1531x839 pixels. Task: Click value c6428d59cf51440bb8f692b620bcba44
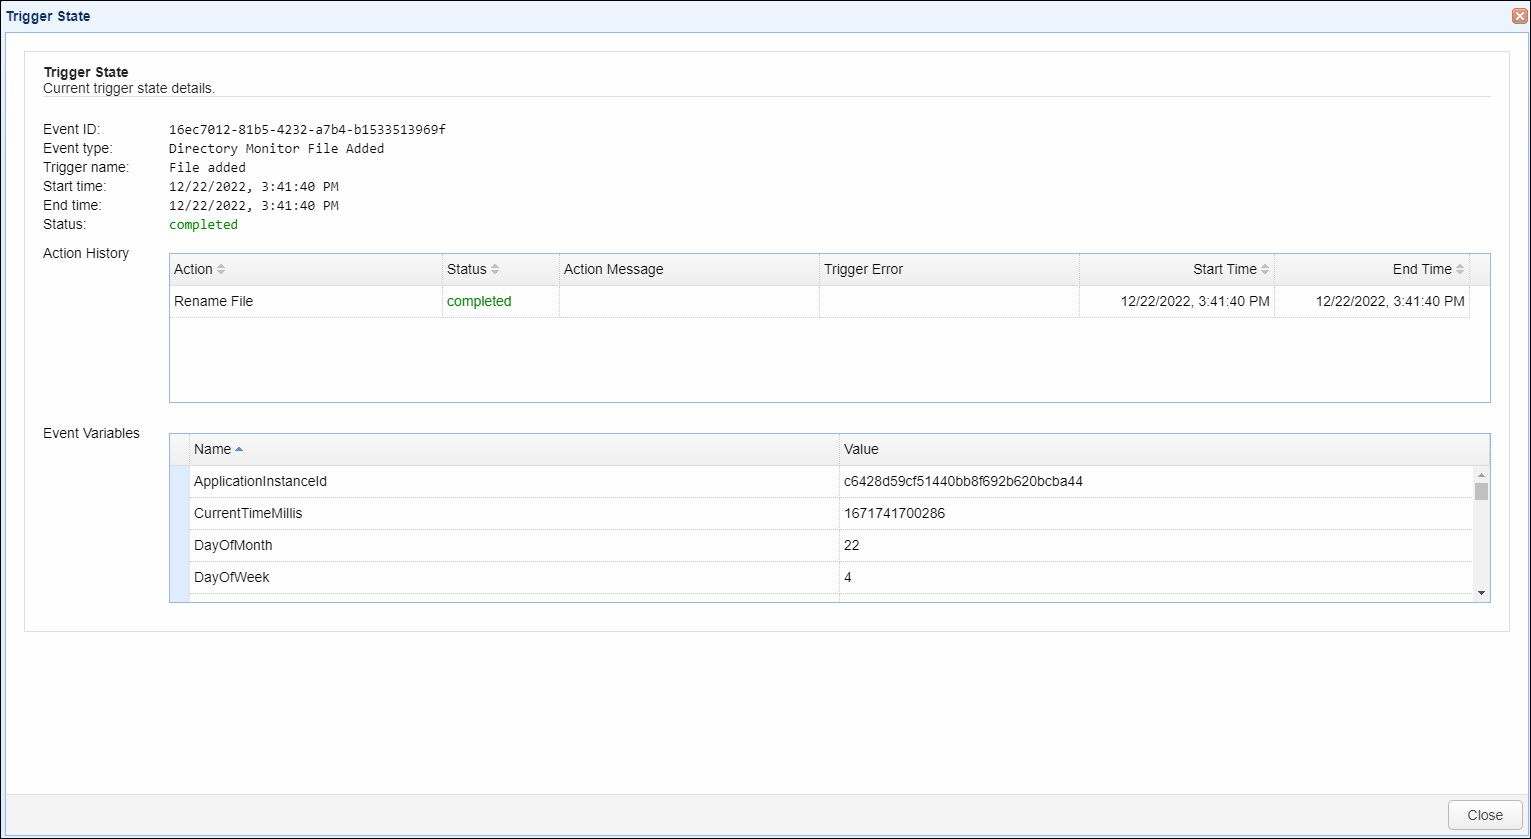point(963,481)
